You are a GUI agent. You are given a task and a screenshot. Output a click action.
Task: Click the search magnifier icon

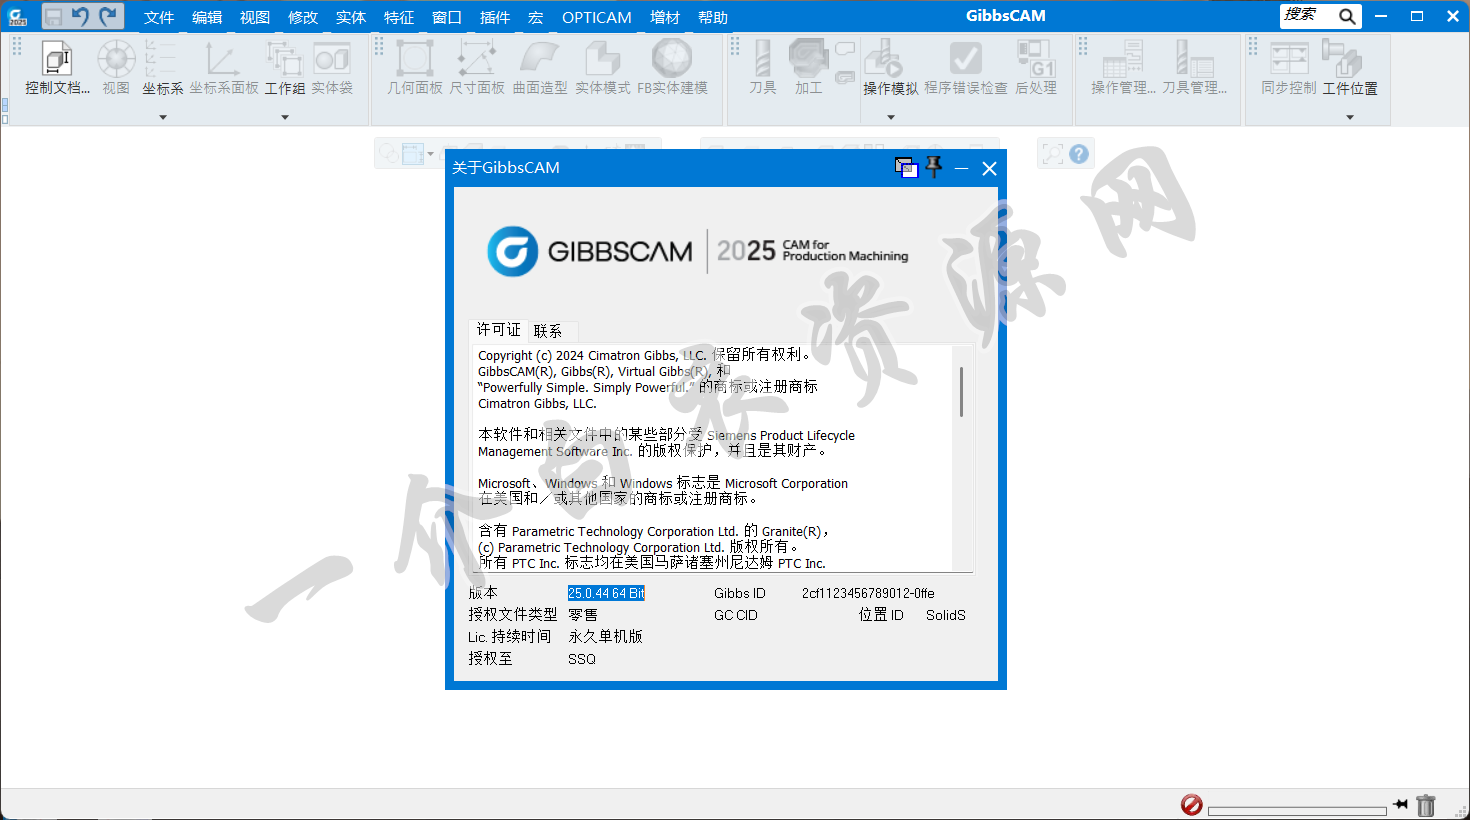click(1347, 16)
